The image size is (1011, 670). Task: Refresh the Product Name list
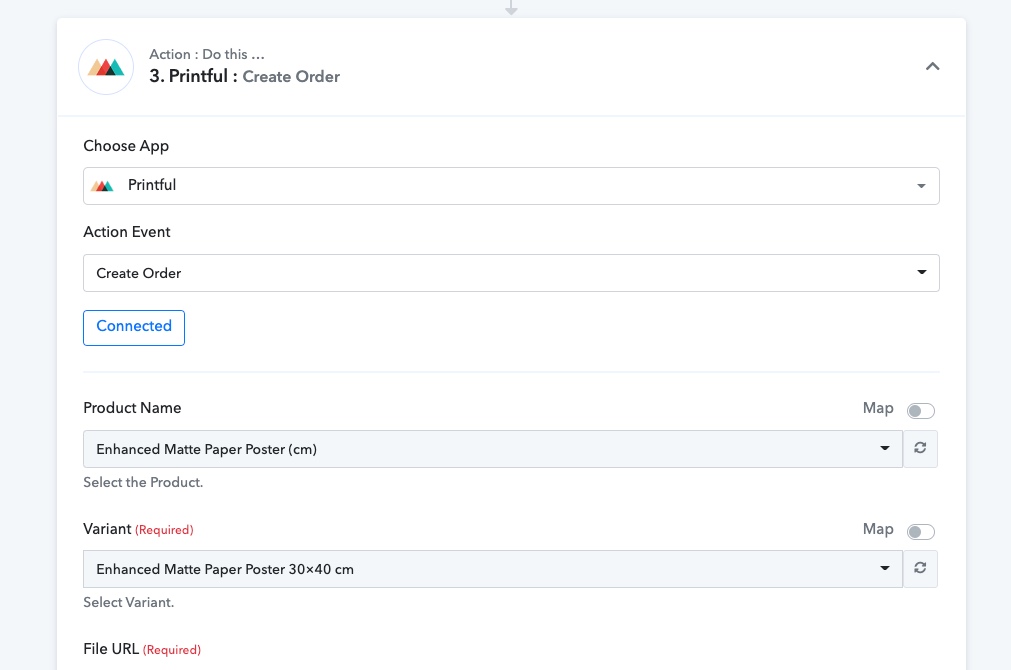coord(920,448)
